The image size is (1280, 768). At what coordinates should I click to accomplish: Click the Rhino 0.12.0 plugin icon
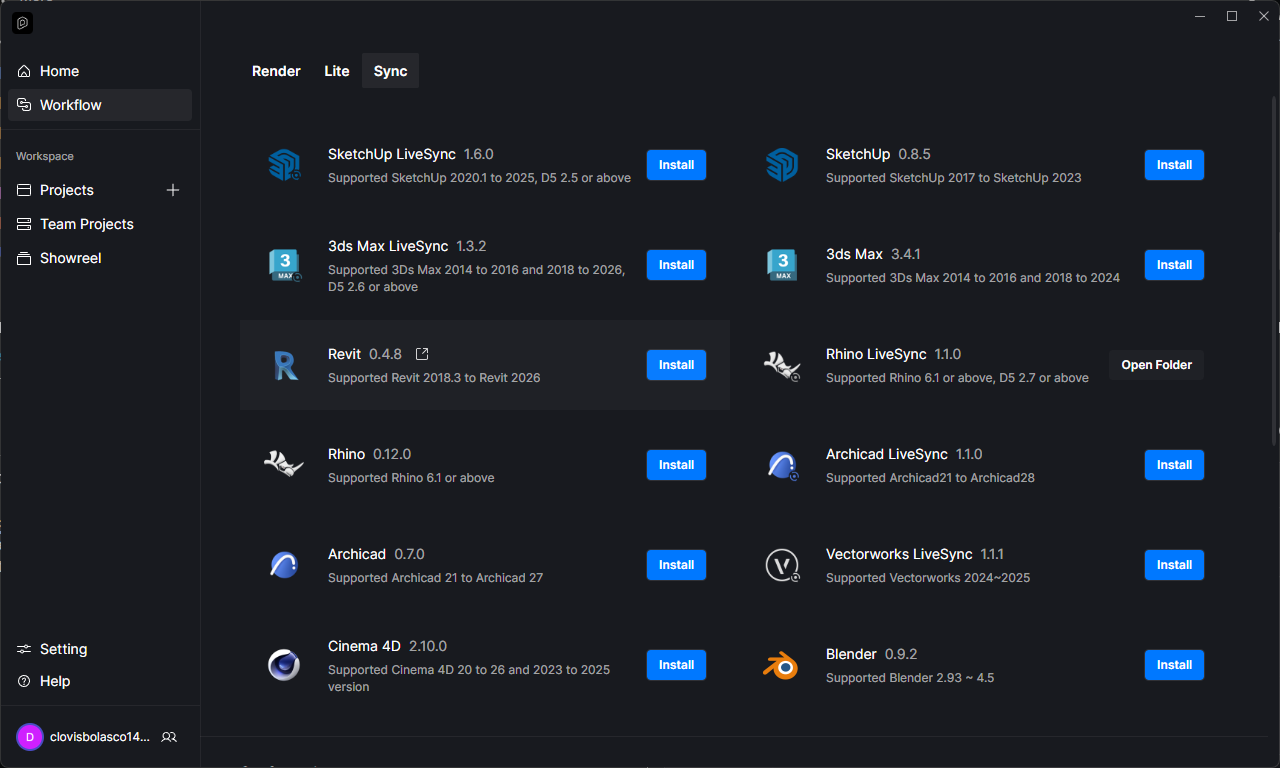click(x=284, y=464)
